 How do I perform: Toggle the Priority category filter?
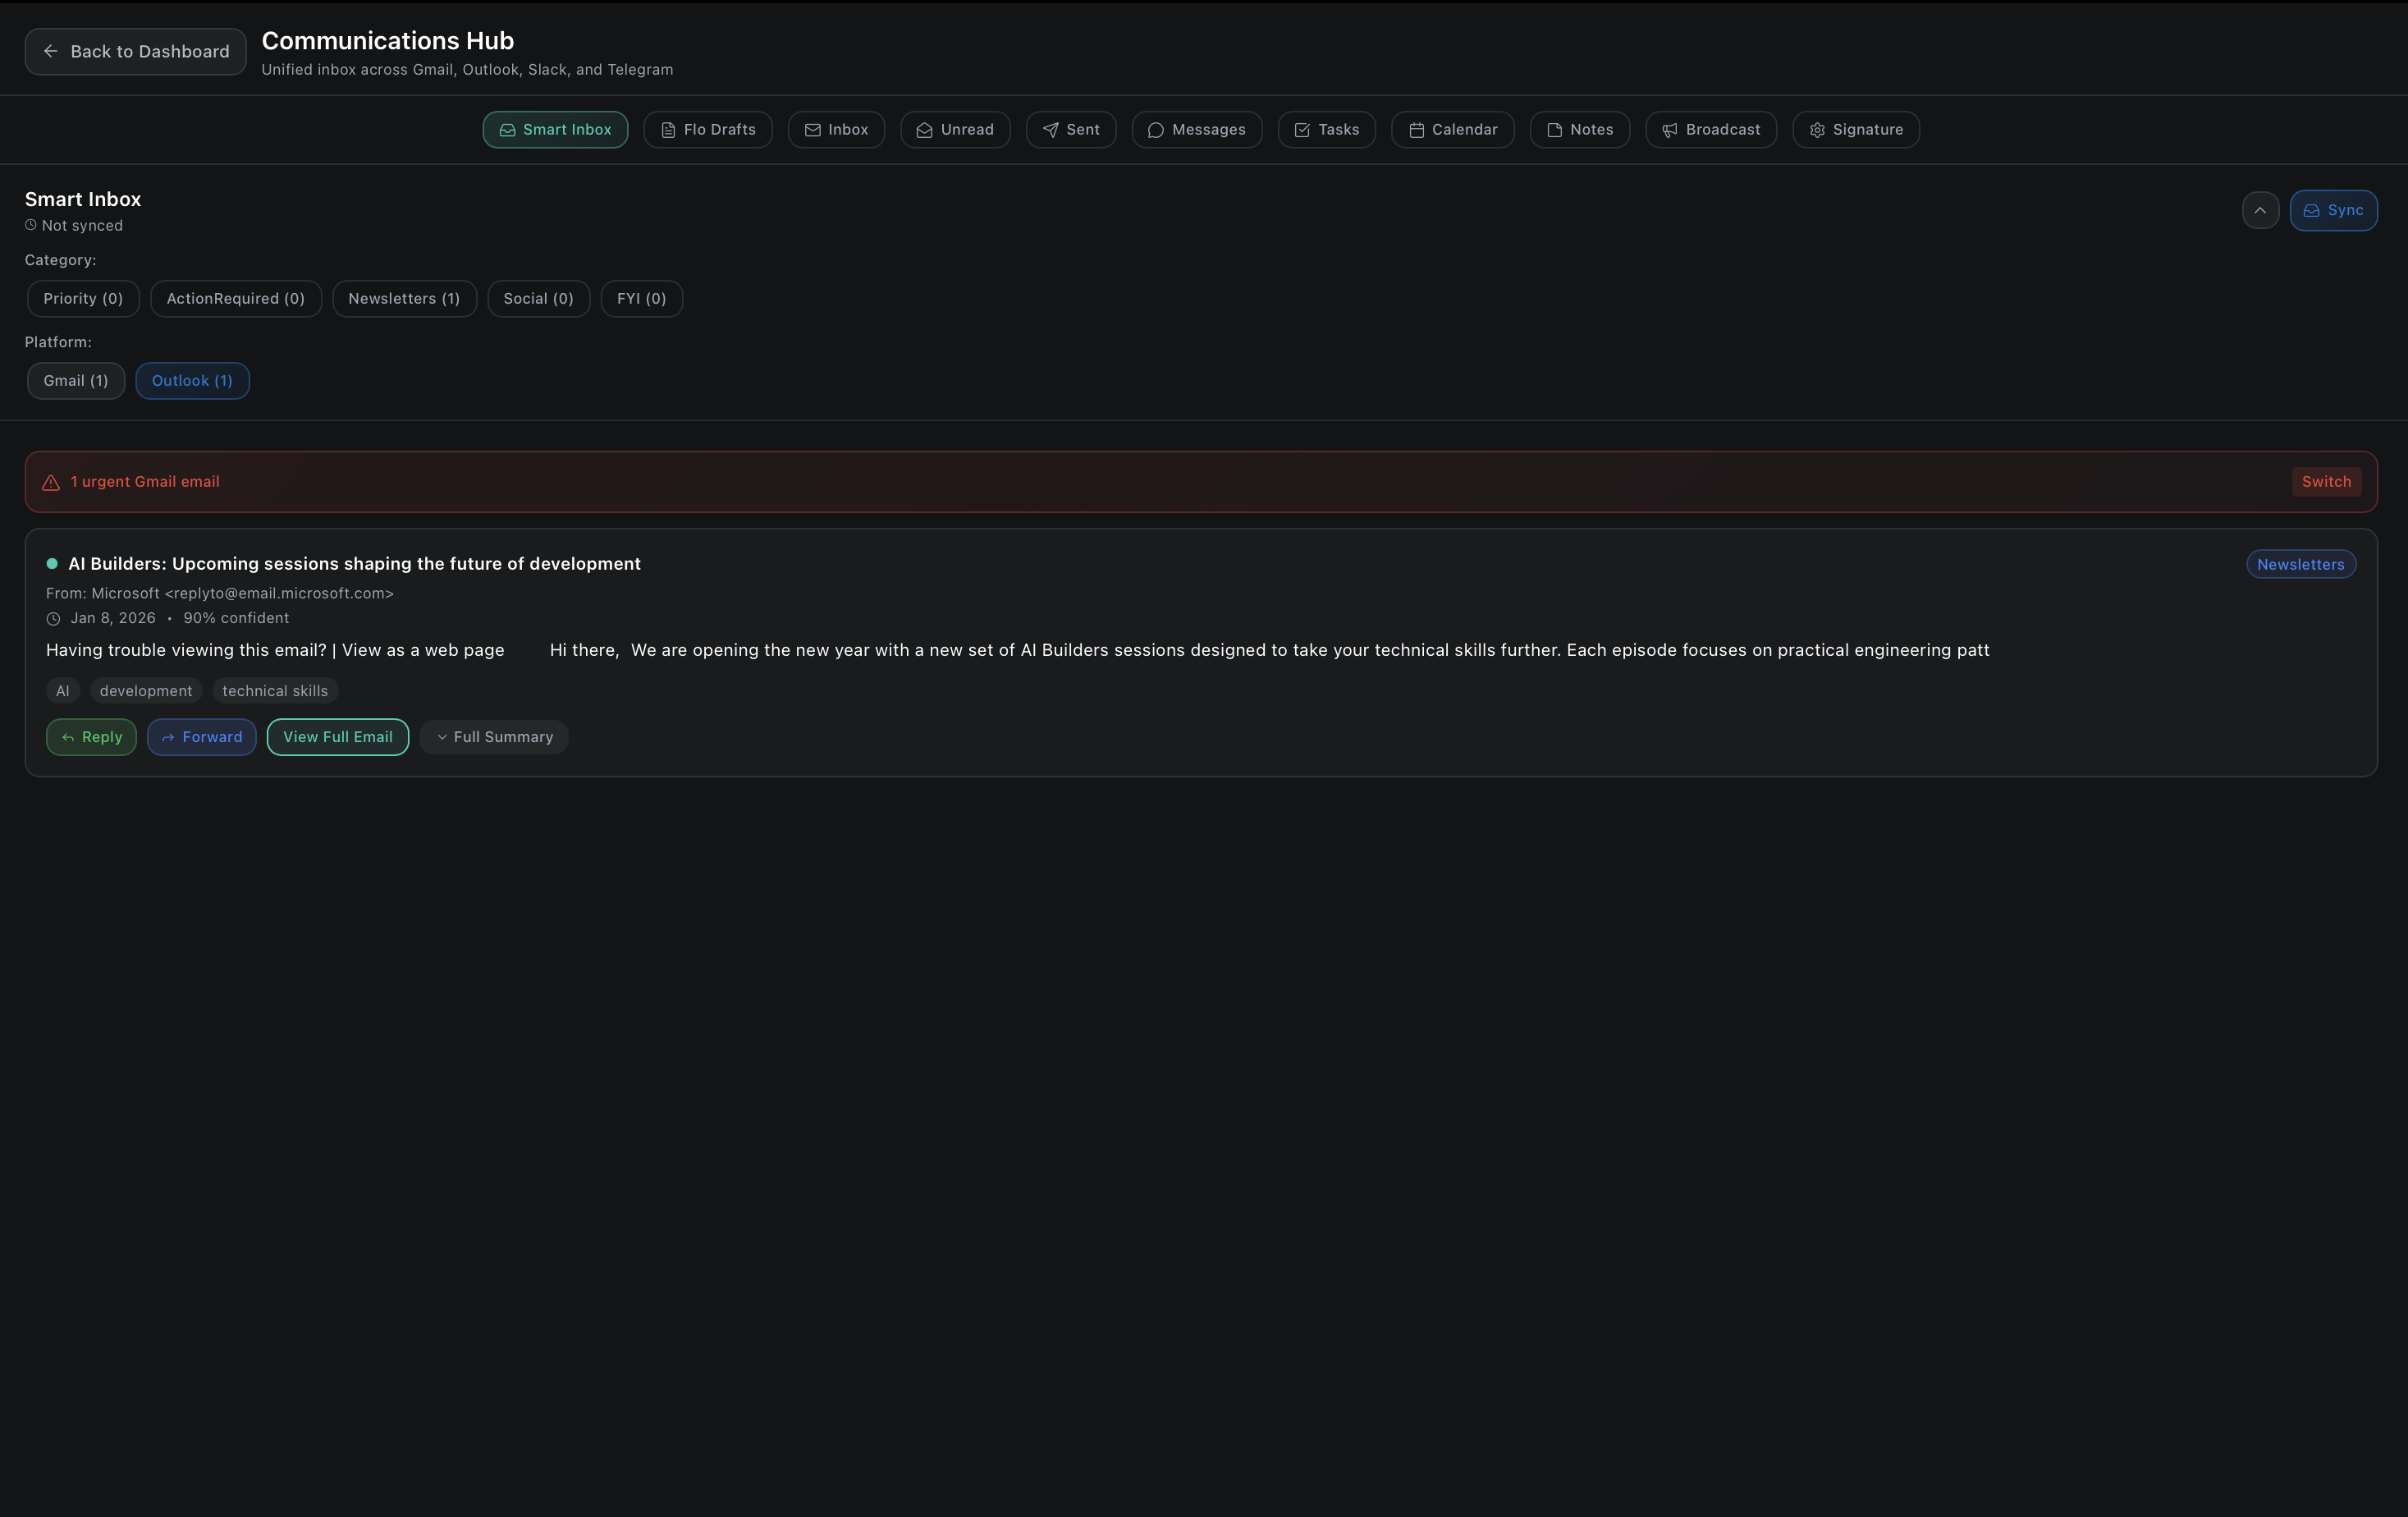(x=82, y=299)
